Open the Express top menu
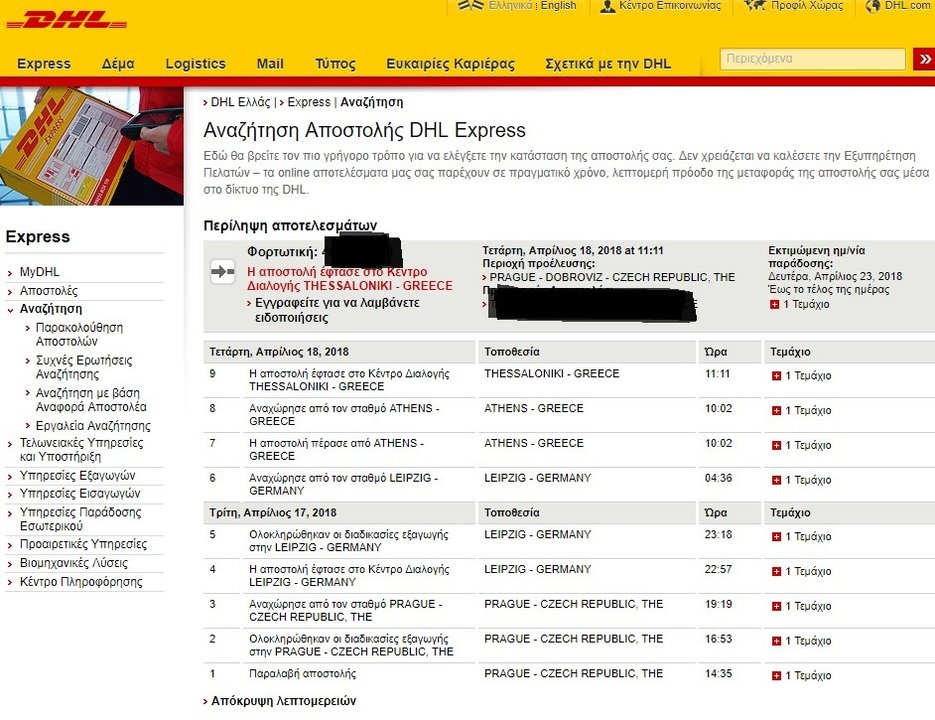The height and width of the screenshot is (720, 935). (x=44, y=64)
